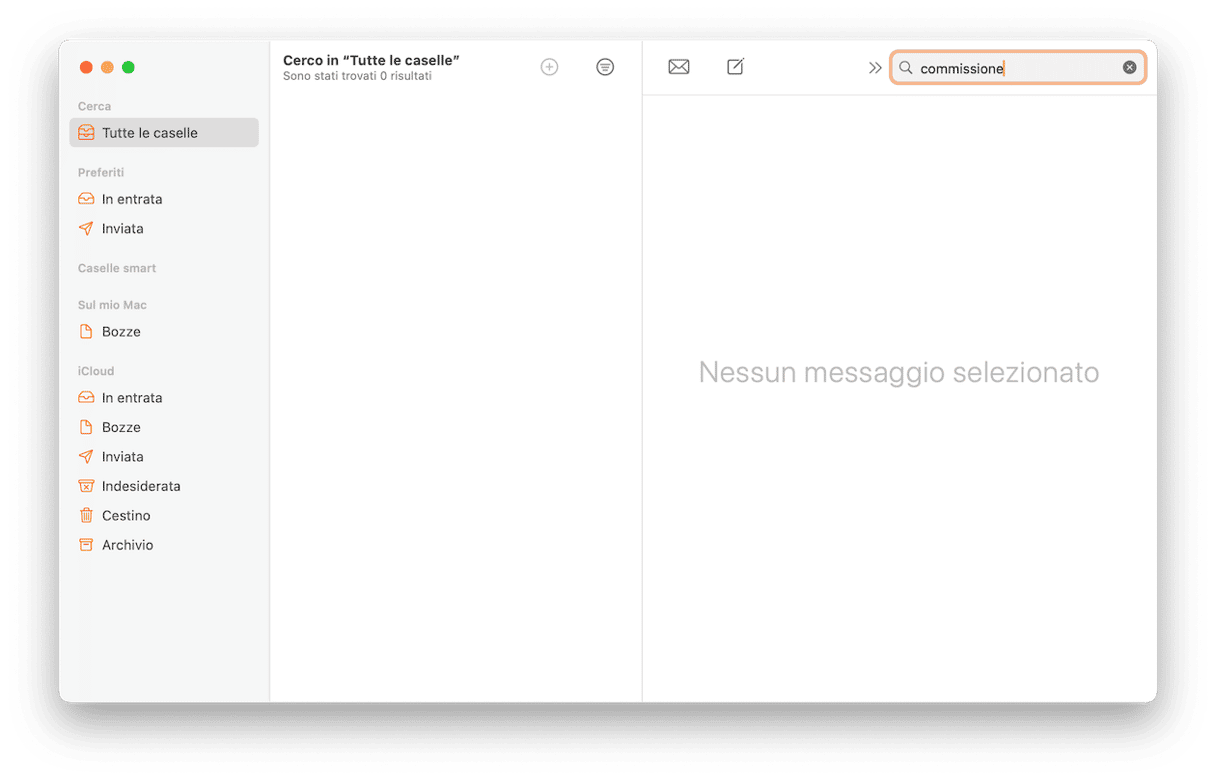Click the 'Cerco in Tutte le caselle' title

point(371,61)
